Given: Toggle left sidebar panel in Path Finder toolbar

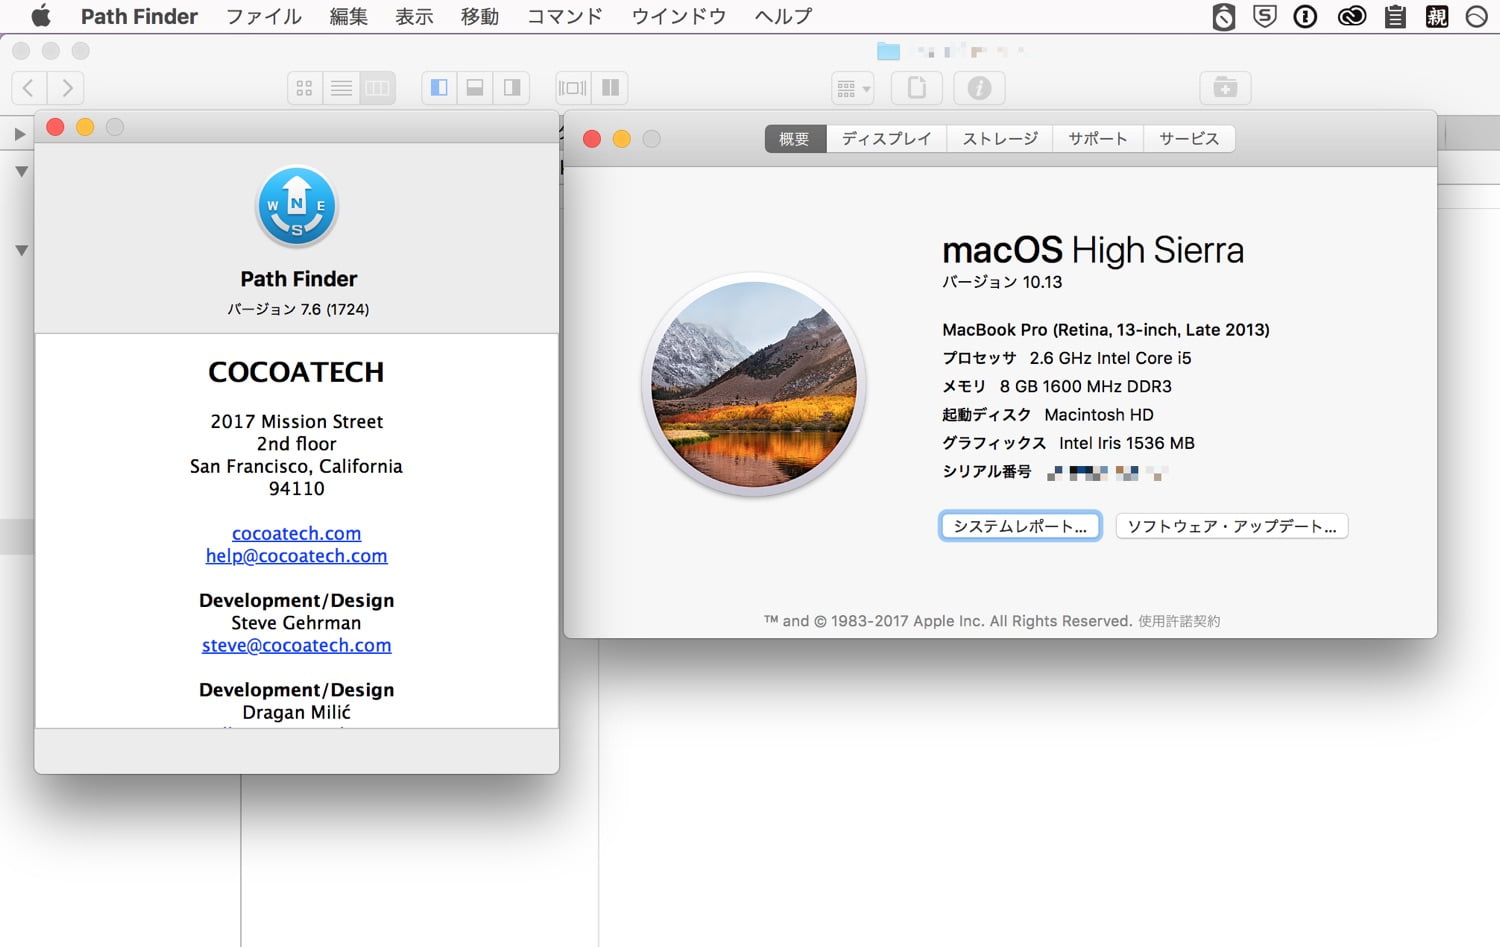Looking at the screenshot, I should (439, 88).
